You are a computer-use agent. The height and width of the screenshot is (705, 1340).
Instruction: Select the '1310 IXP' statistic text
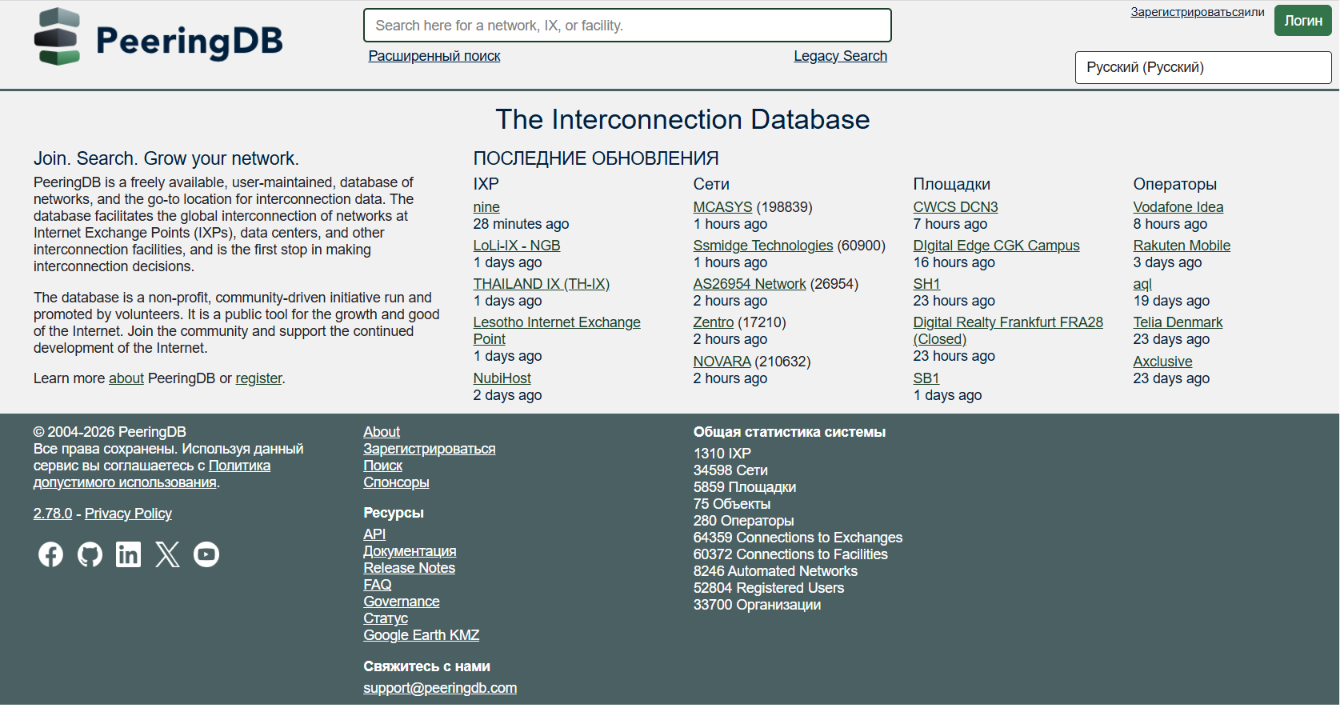pos(722,453)
